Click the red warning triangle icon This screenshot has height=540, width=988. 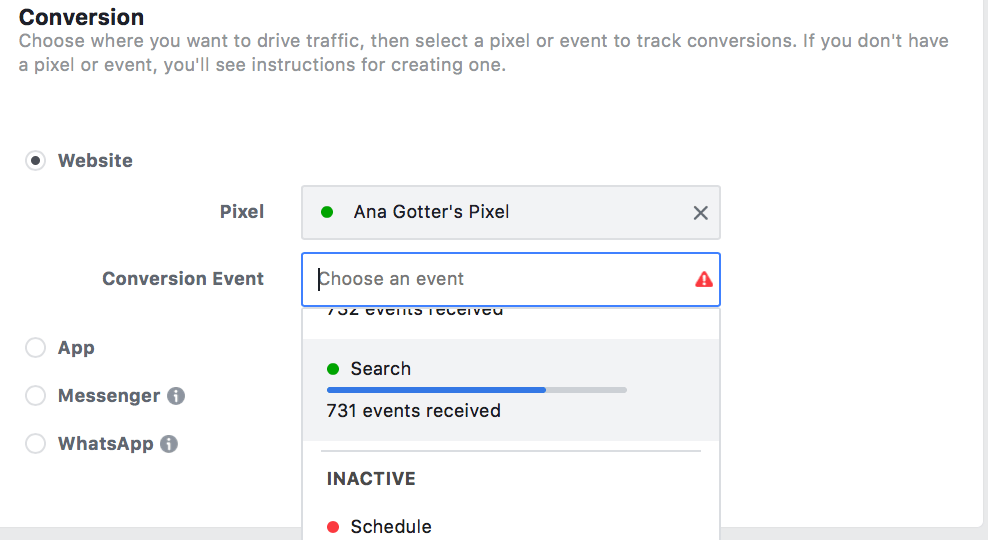pos(704,279)
